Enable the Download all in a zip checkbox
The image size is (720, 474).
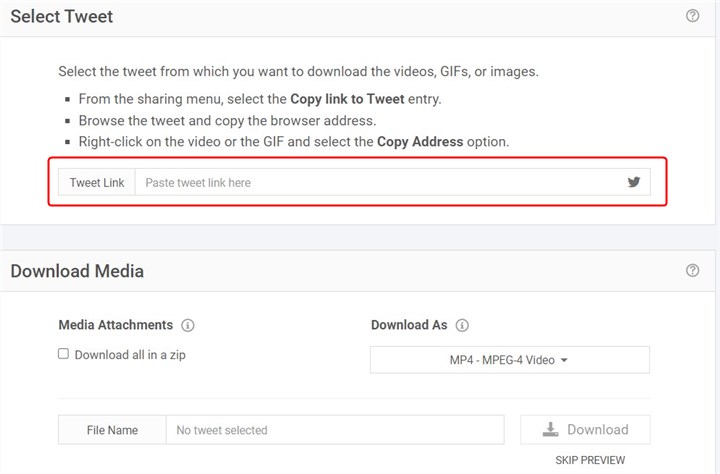64,354
